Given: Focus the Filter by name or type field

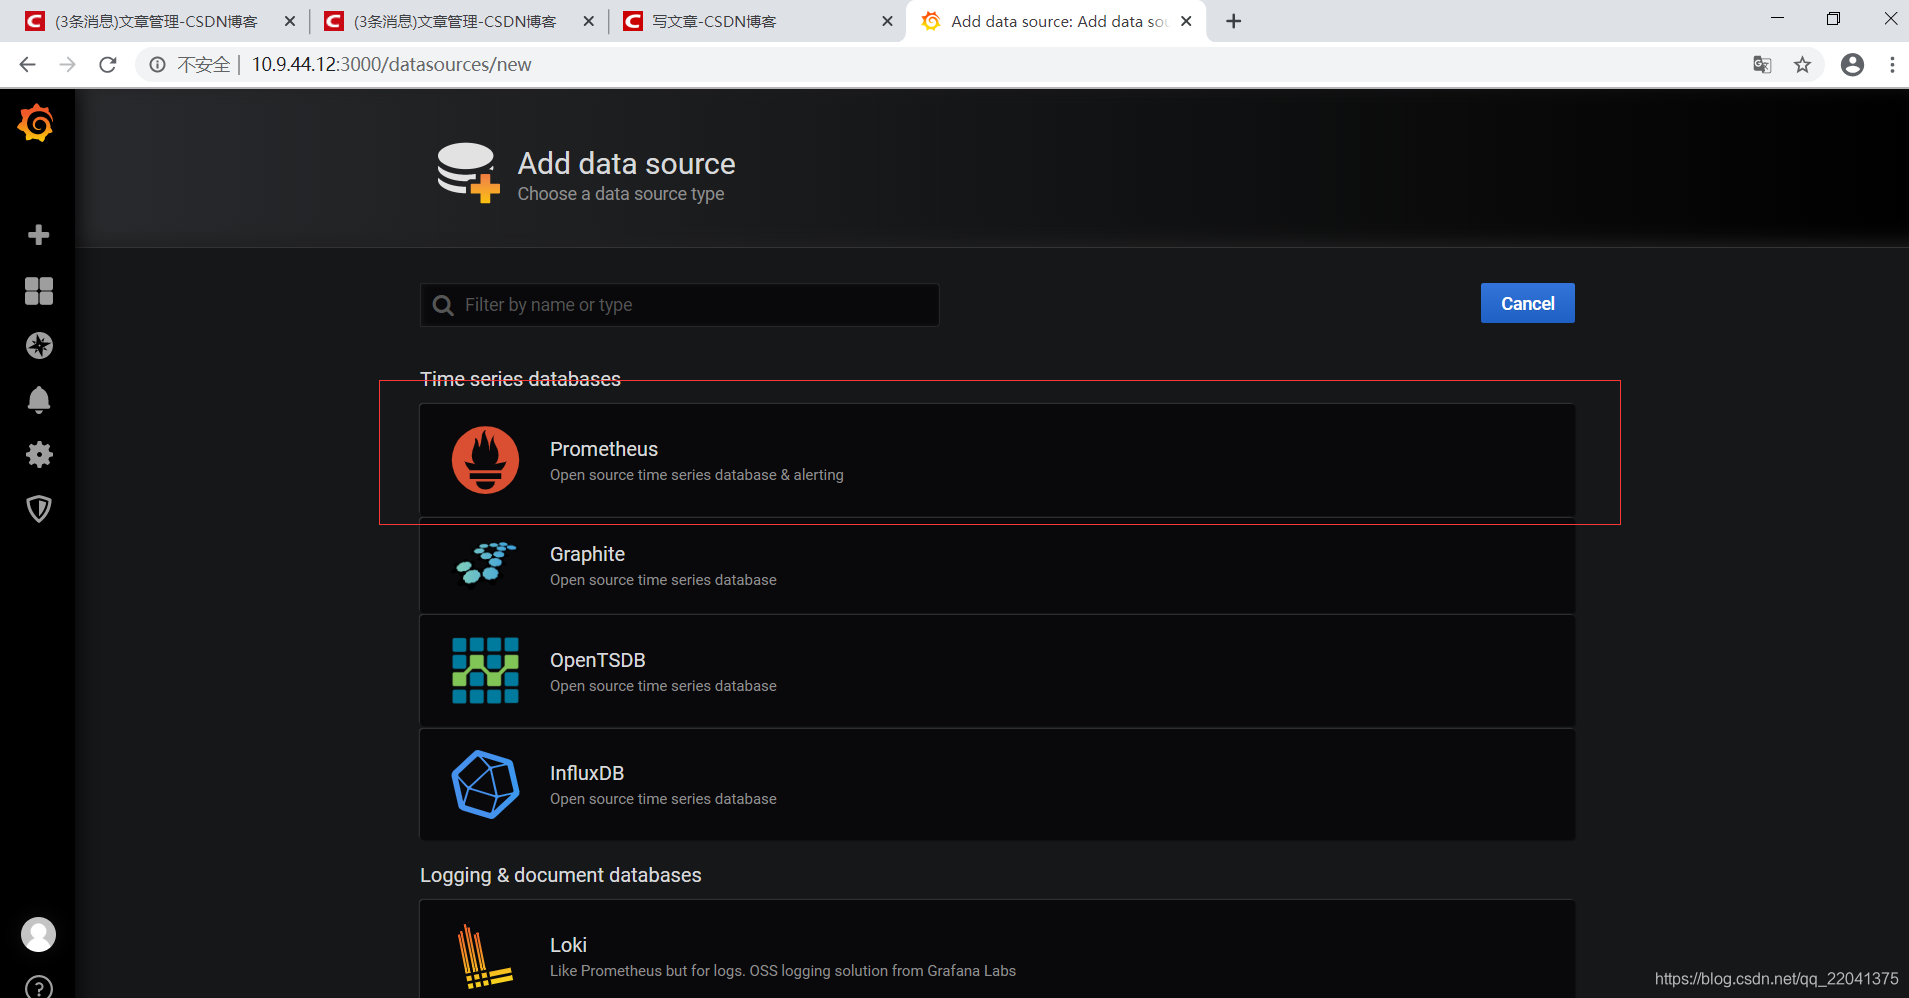Looking at the screenshot, I should click(680, 305).
